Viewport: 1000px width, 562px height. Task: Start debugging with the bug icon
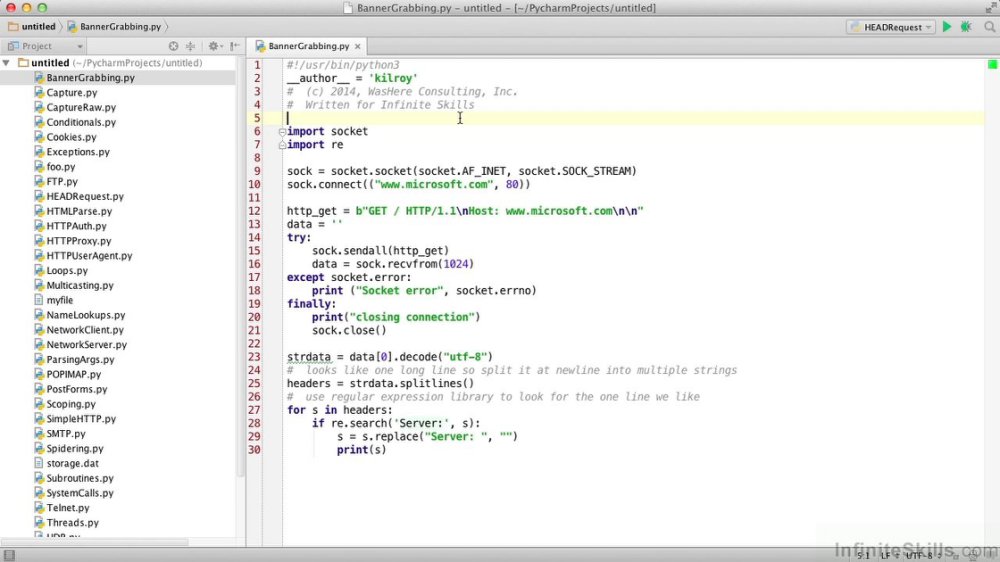coord(966,27)
